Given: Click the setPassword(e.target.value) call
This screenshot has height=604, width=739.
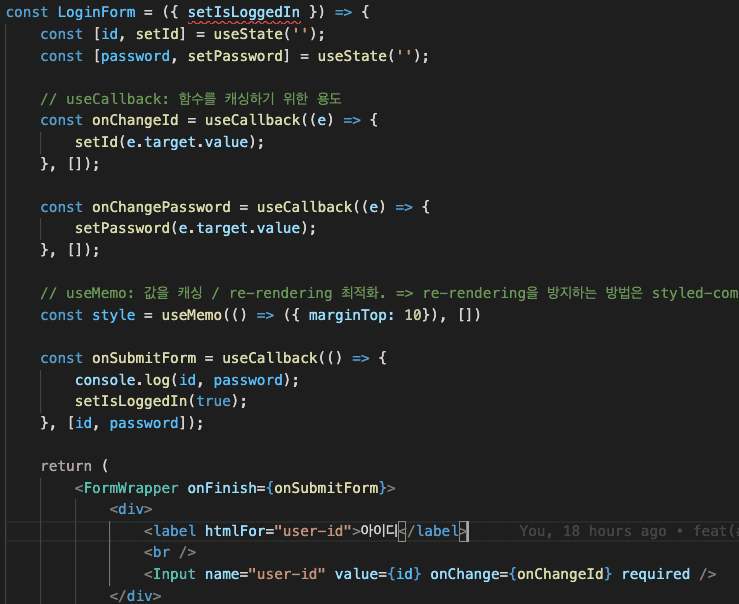Looking at the screenshot, I should (x=196, y=228).
